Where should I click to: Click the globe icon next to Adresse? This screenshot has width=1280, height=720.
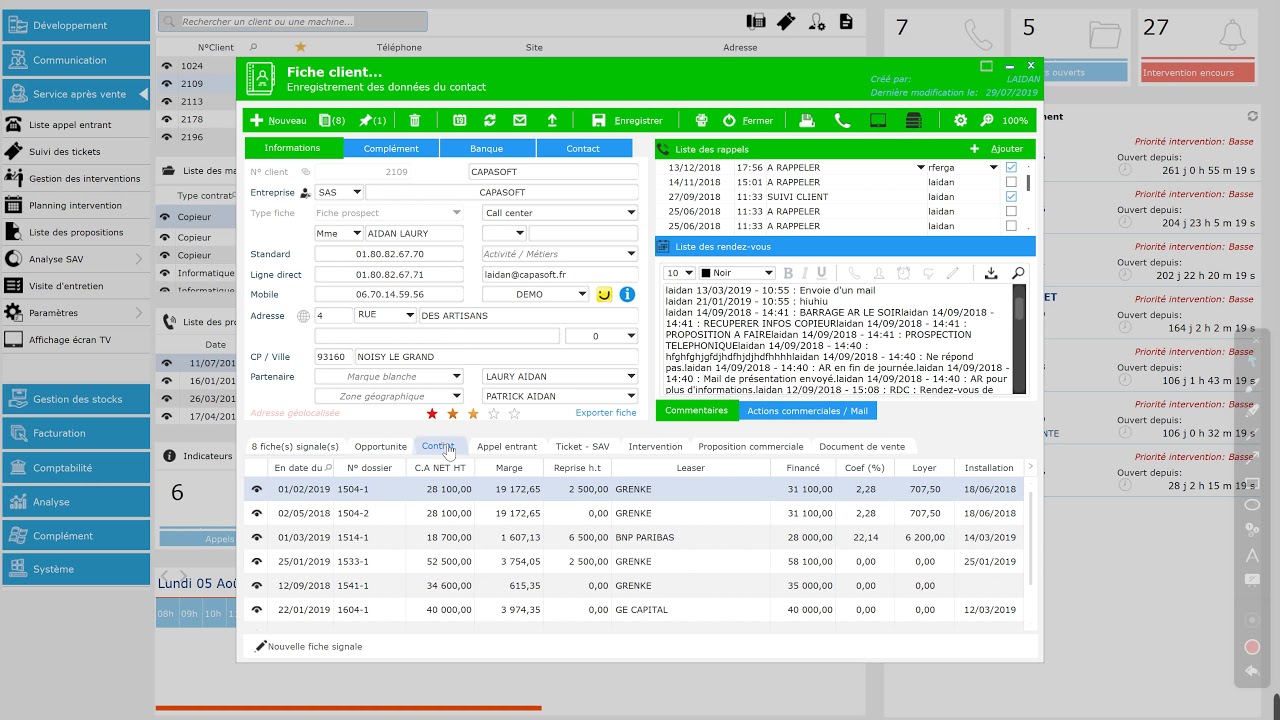[303, 316]
